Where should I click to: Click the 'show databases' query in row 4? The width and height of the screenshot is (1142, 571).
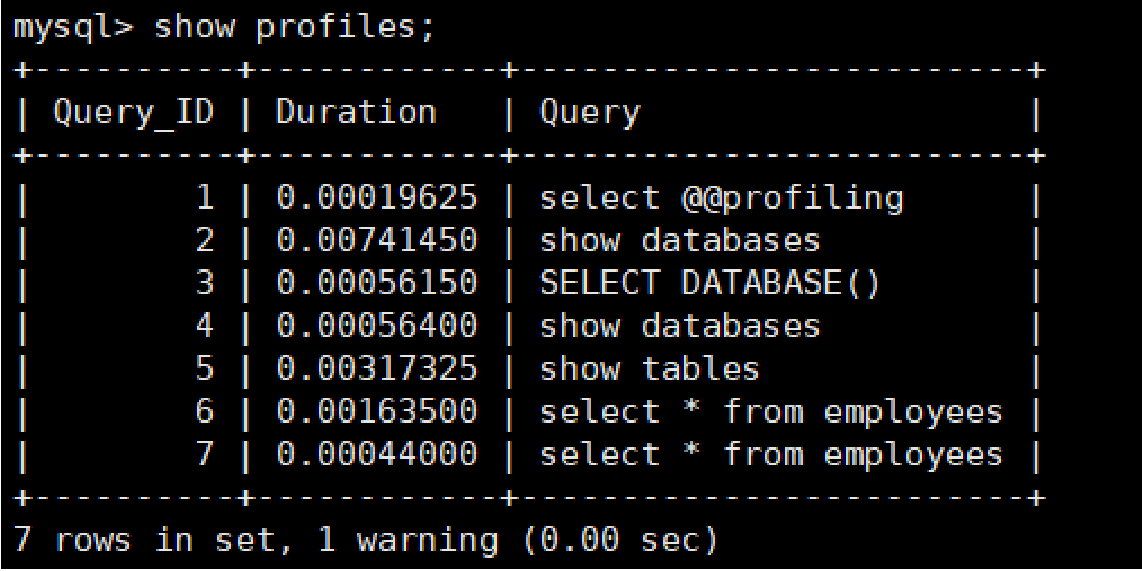[680, 326]
